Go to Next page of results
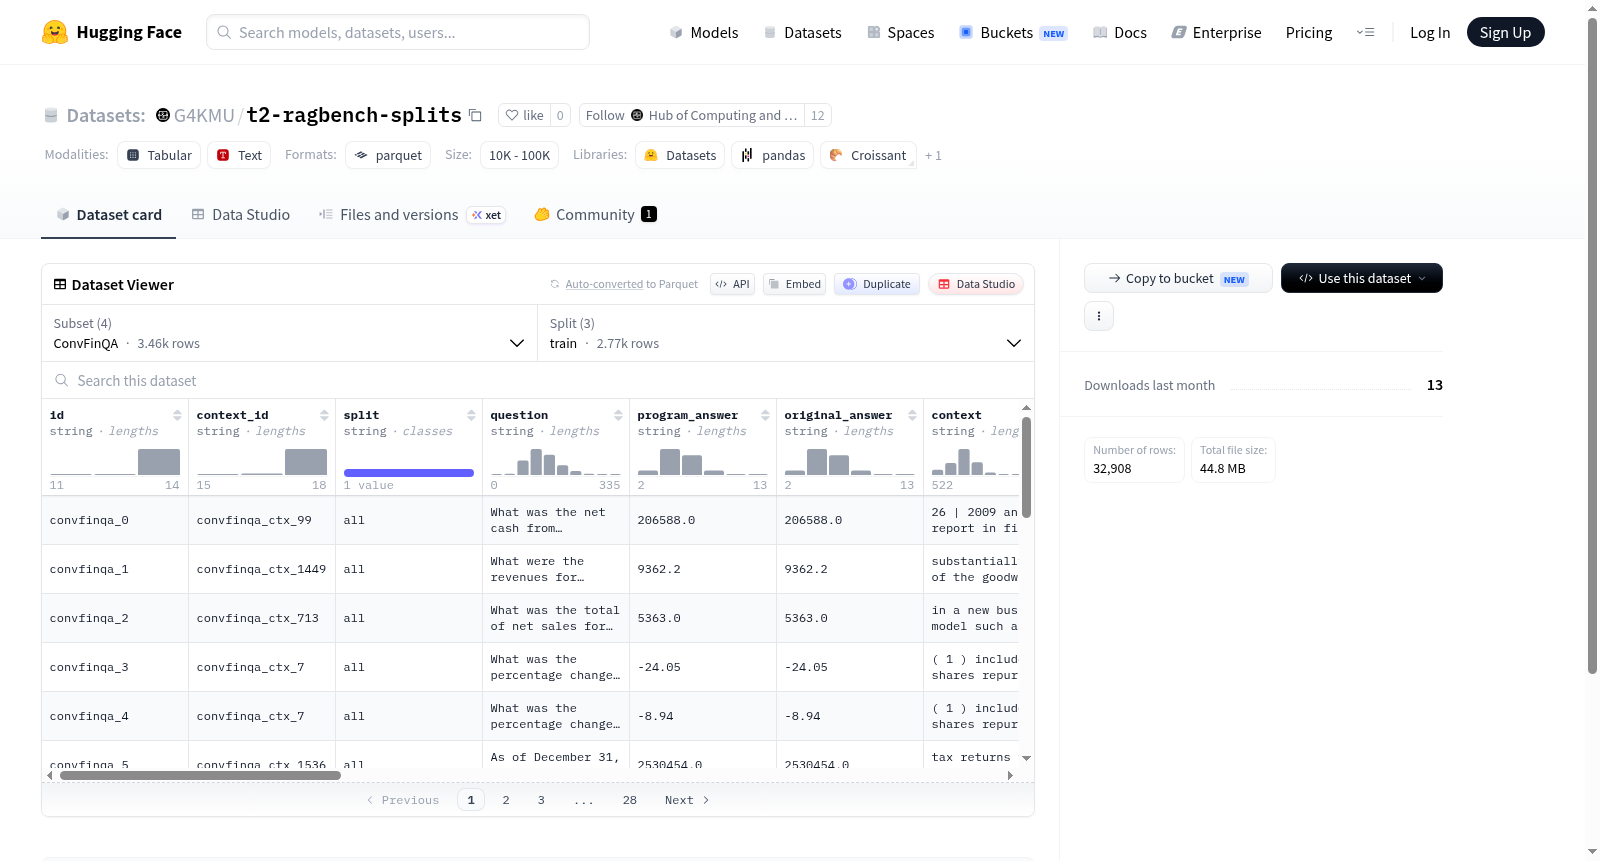 tap(687, 800)
